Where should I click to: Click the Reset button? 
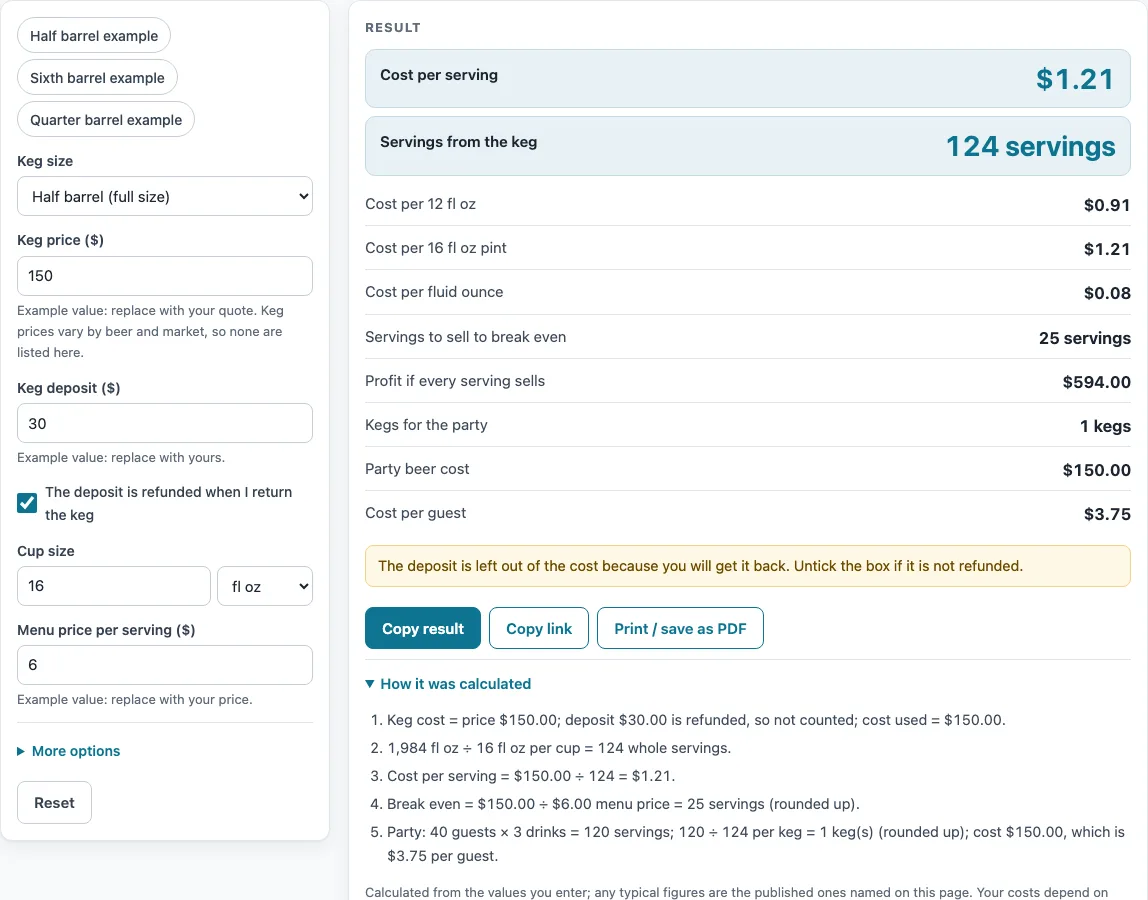click(x=54, y=803)
